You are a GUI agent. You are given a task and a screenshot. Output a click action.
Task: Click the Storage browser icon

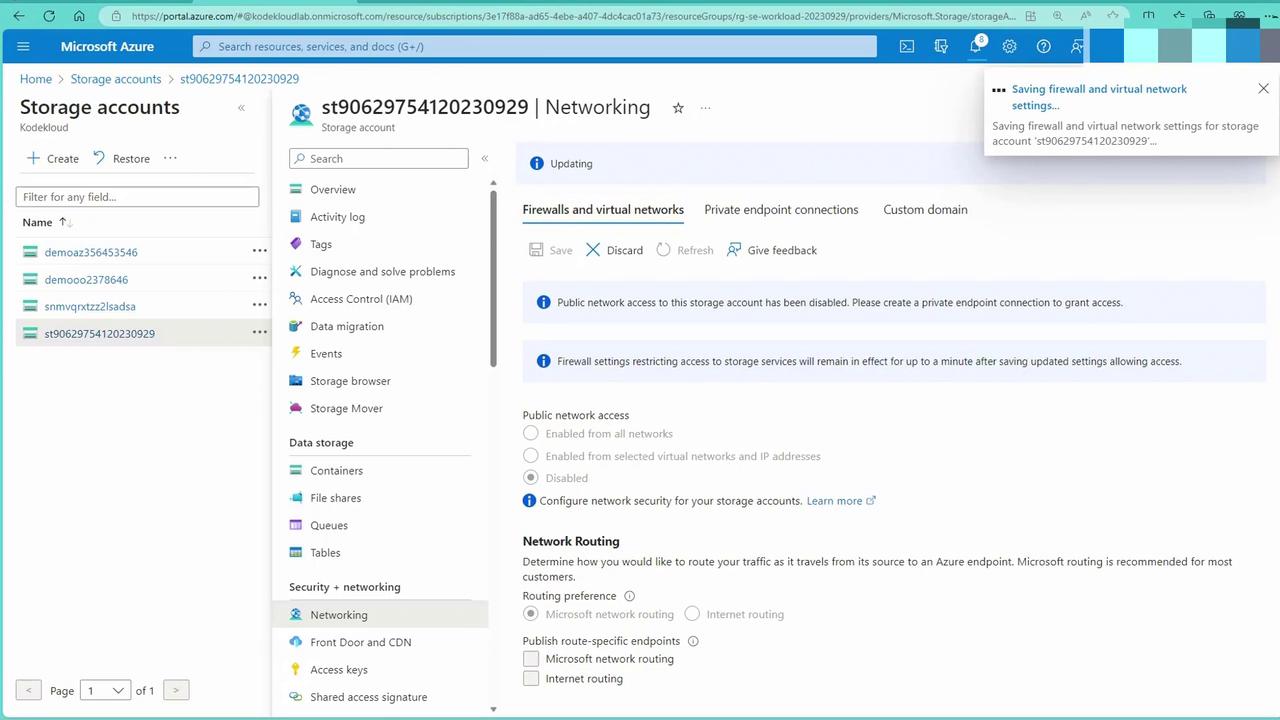[296, 381]
